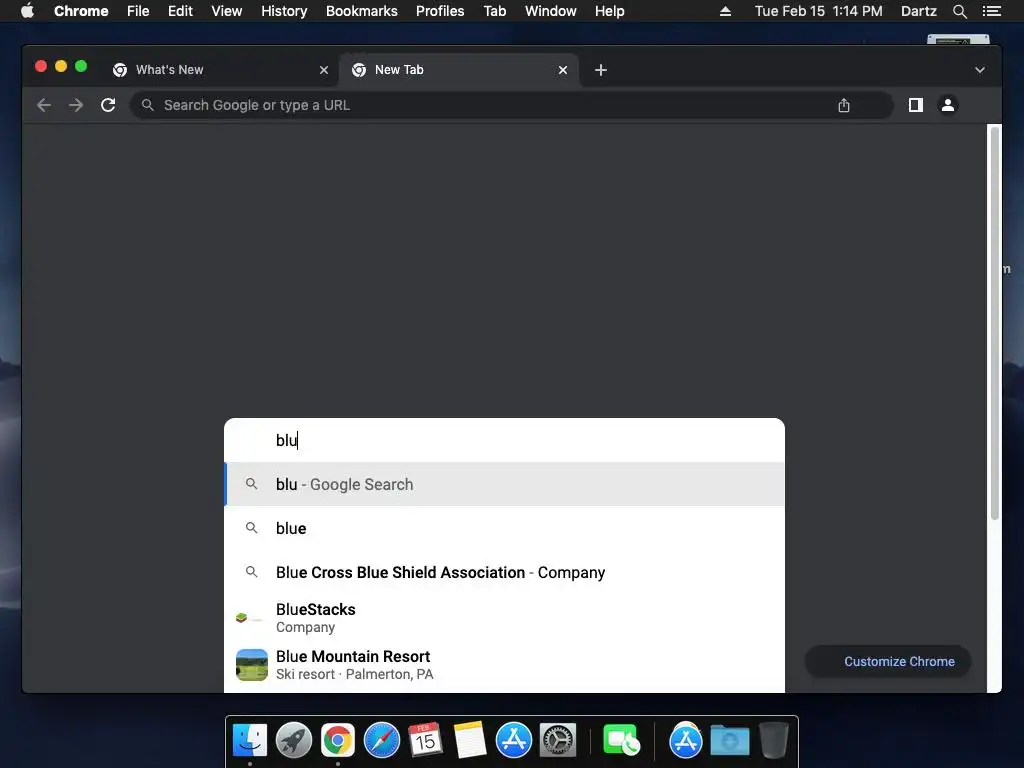Open the Help menu
The image size is (1024, 768).
coord(609,11)
